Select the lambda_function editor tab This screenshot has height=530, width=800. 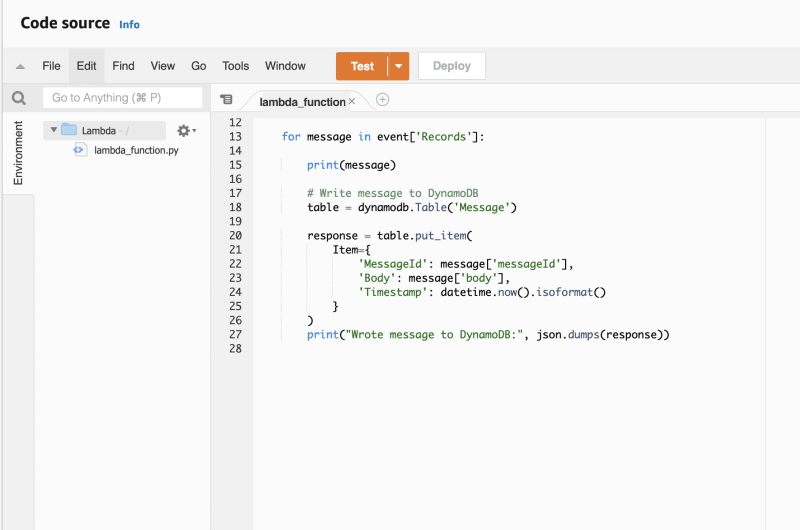[x=302, y=102]
